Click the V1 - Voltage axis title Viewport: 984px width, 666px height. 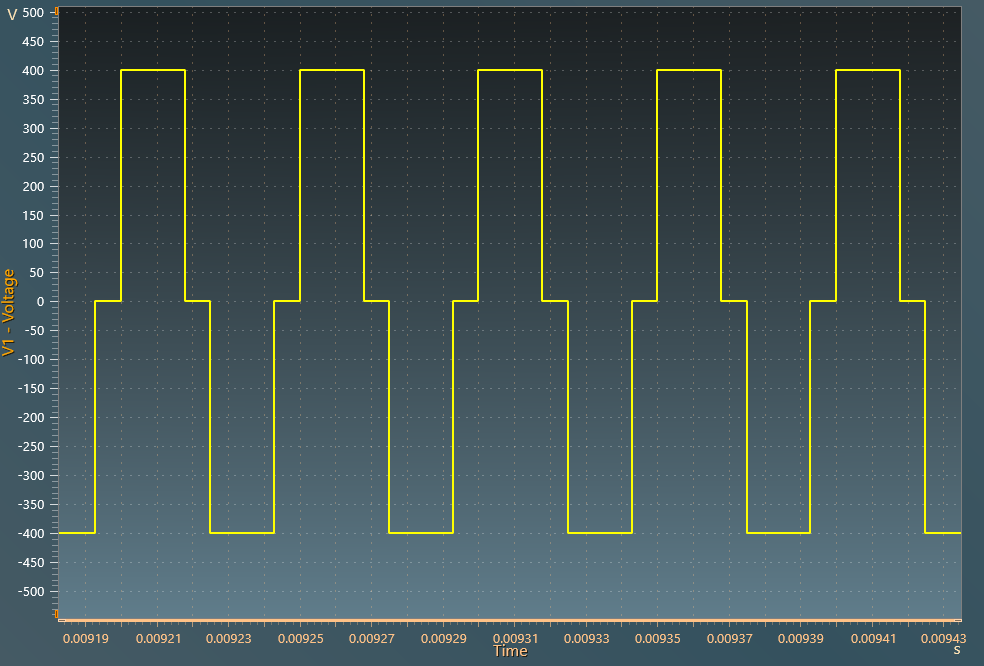pos(9,312)
